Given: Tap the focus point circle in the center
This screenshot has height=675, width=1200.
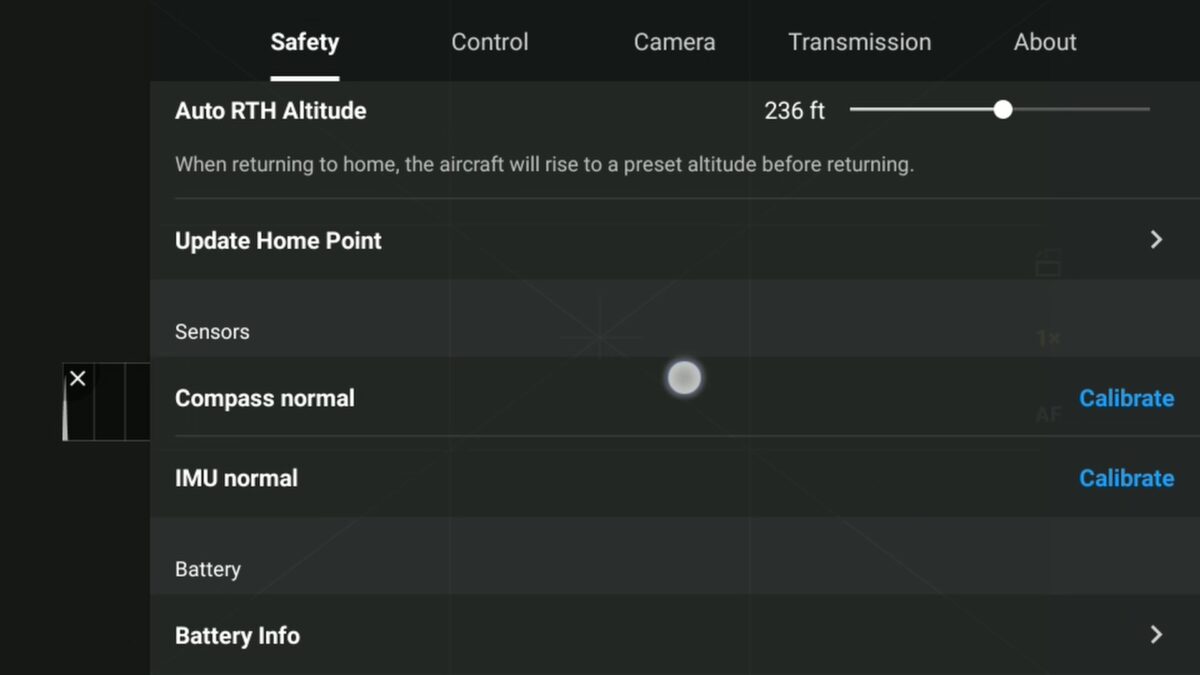Looking at the screenshot, I should click(684, 377).
